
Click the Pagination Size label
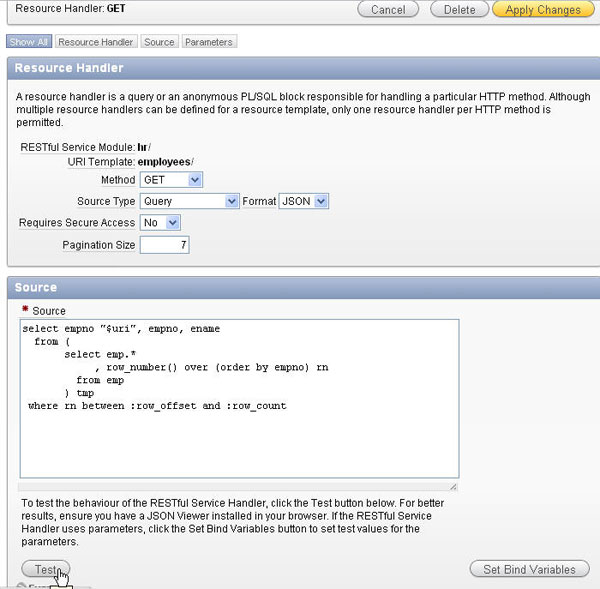99,245
